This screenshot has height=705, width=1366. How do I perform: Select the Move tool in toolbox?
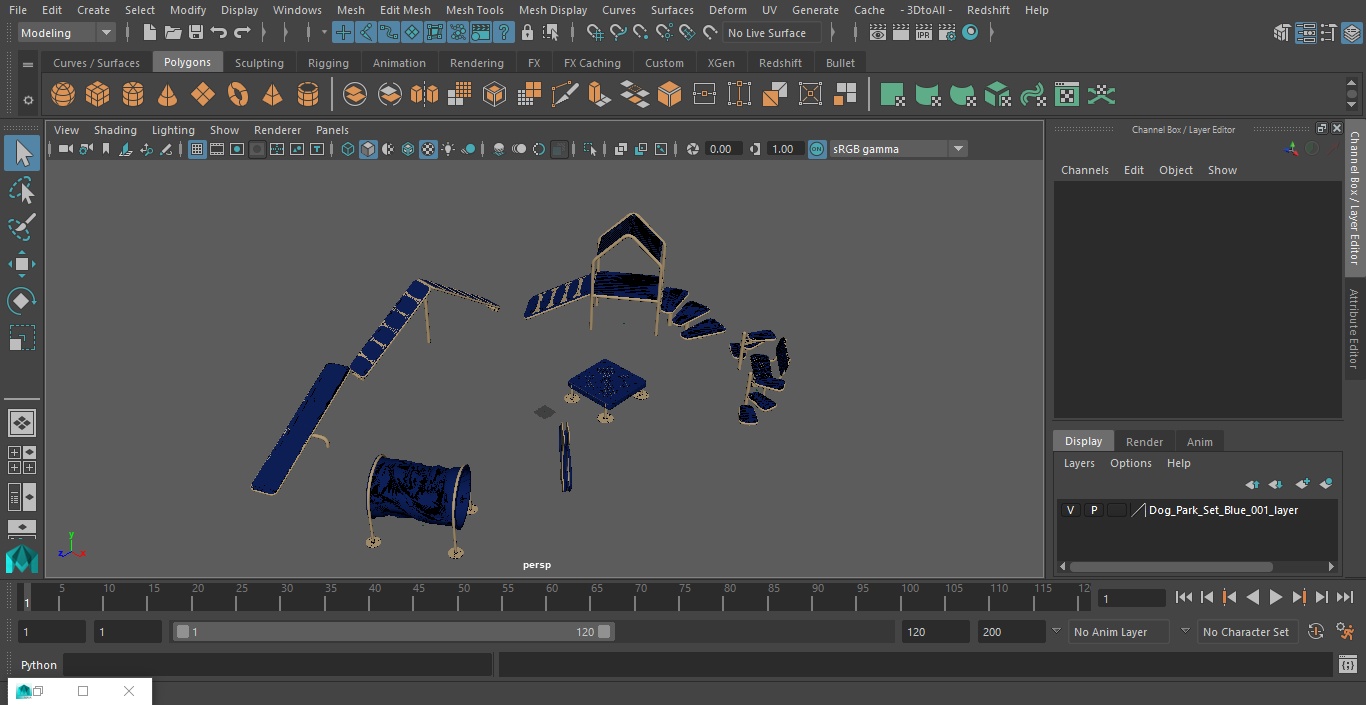[x=22, y=264]
